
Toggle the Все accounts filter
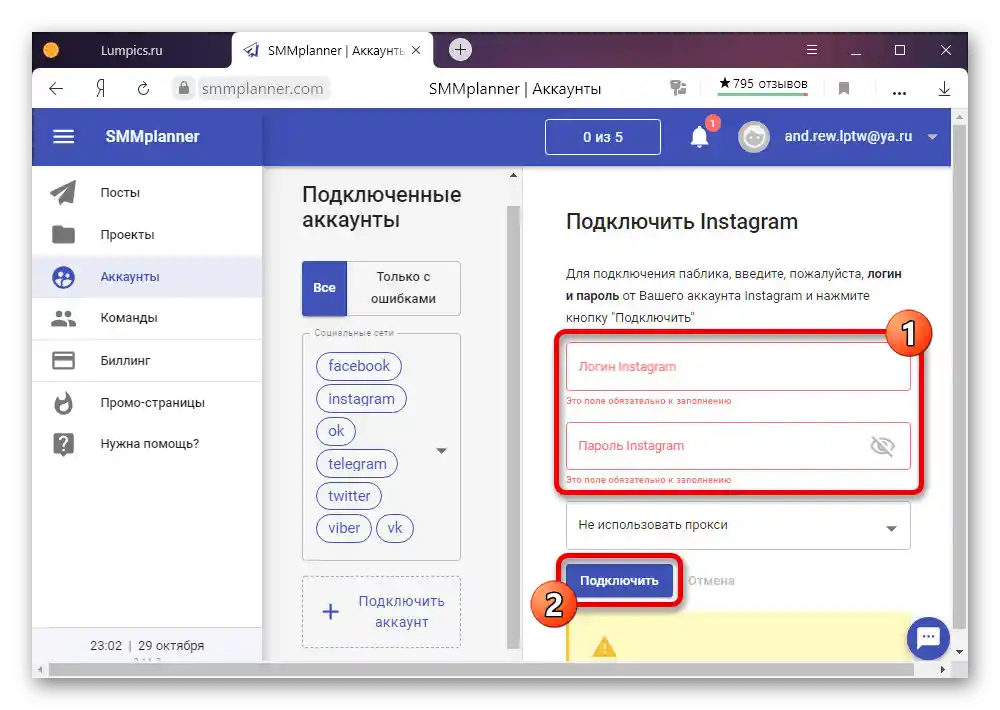point(323,288)
